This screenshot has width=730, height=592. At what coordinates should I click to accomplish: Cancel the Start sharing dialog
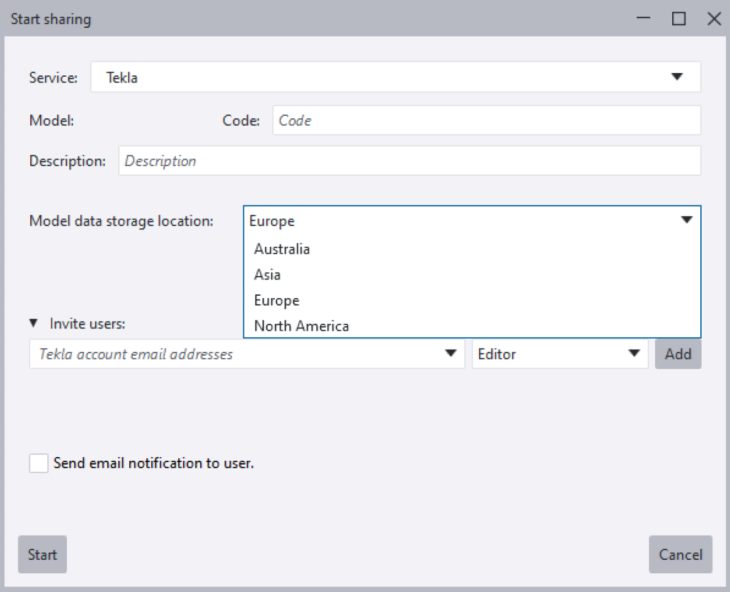pyautogui.click(x=680, y=554)
